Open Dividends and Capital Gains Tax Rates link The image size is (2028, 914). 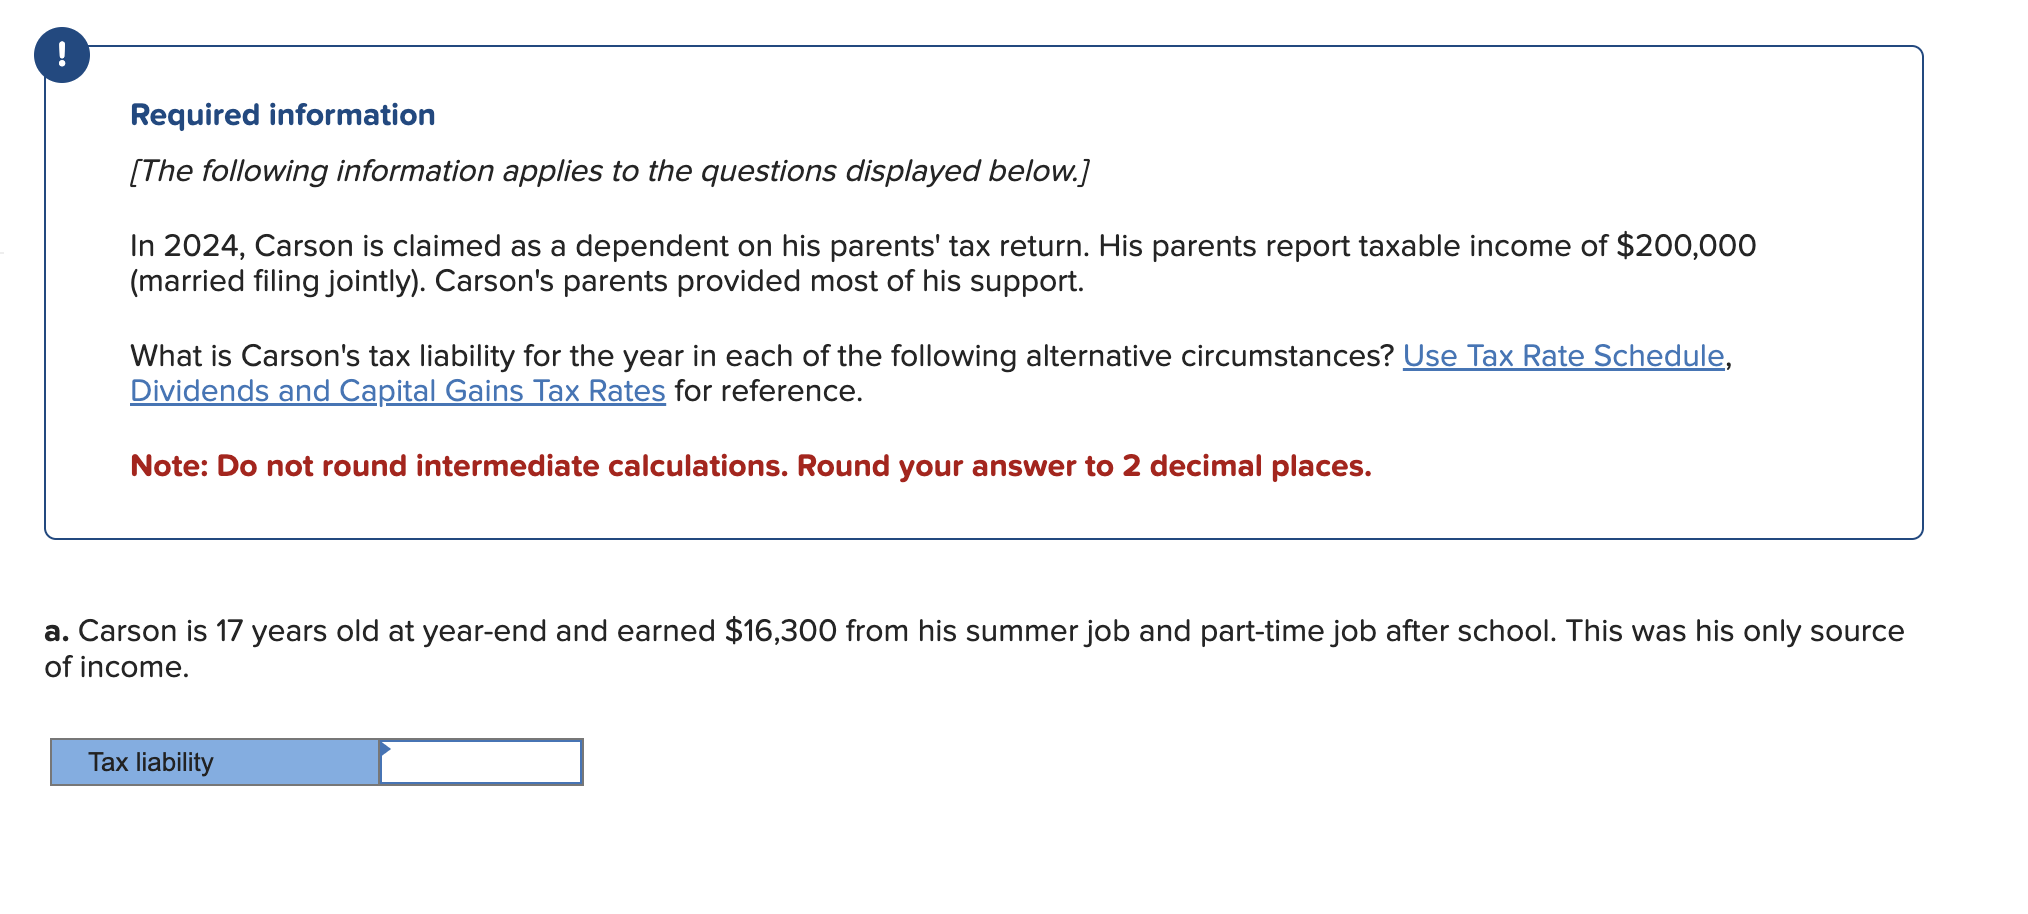[397, 391]
